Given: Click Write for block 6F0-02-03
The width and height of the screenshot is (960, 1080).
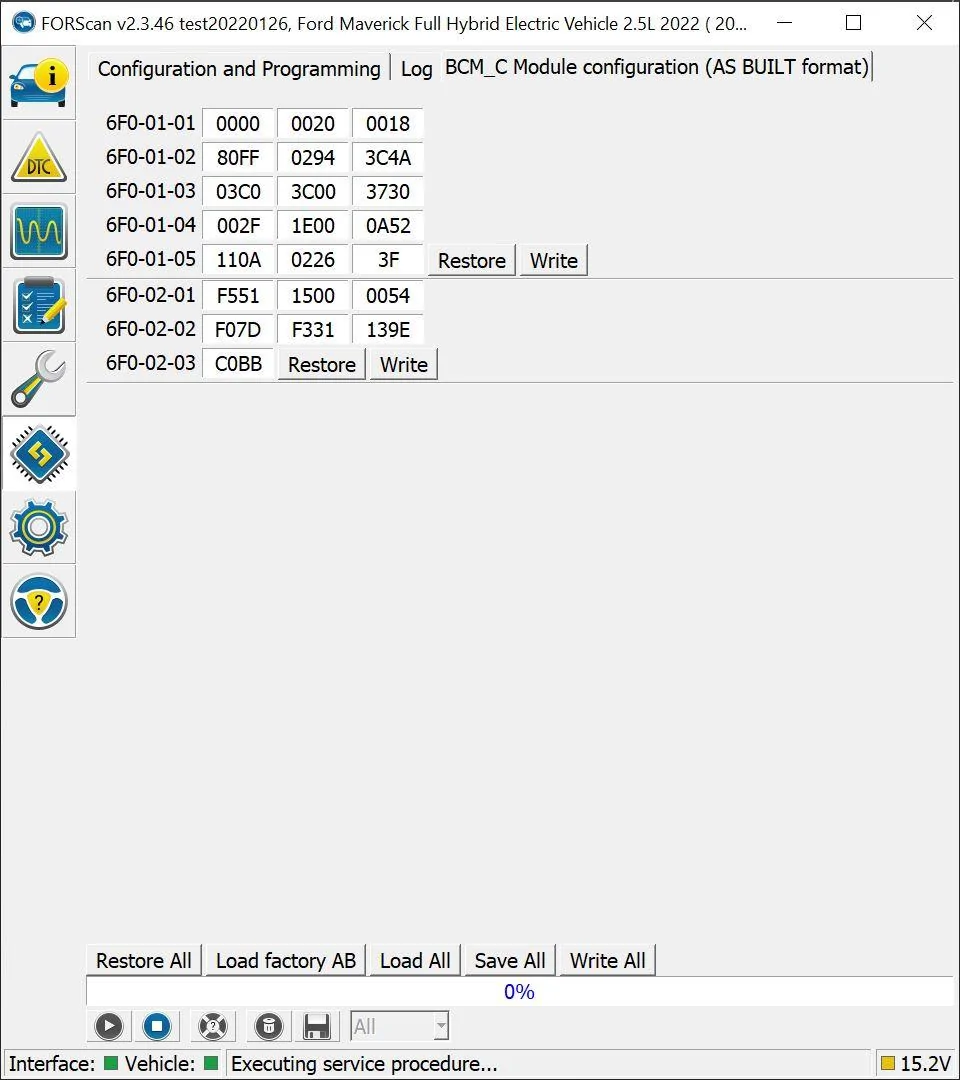Looking at the screenshot, I should pyautogui.click(x=404, y=364).
